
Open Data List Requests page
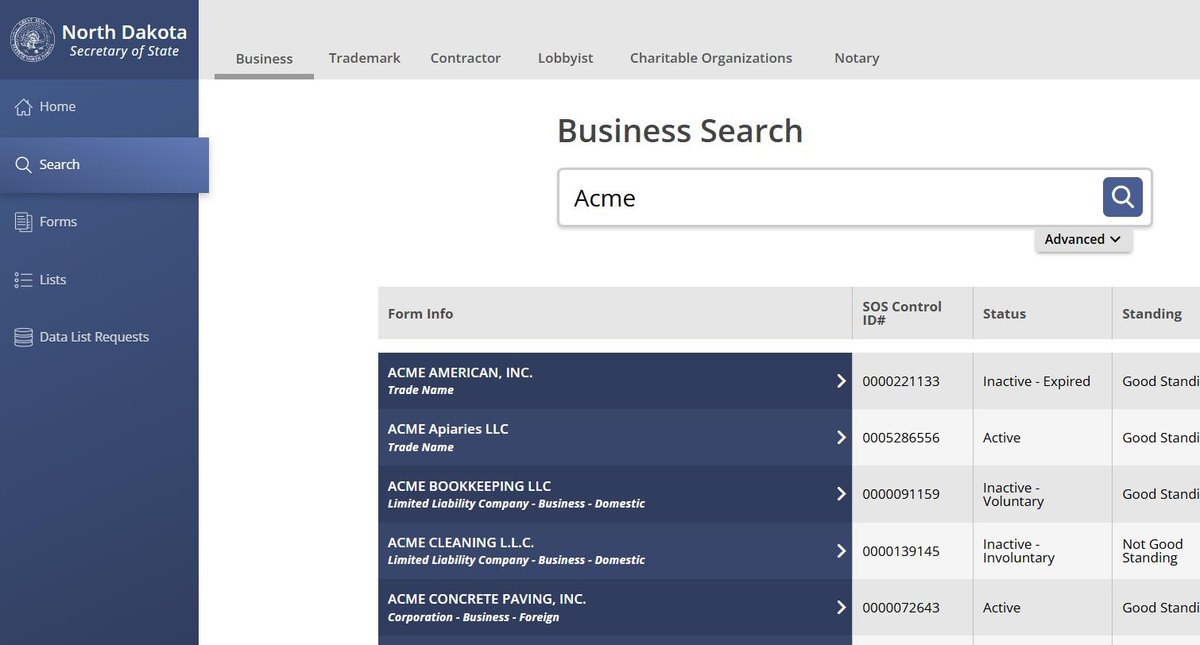(x=99, y=337)
